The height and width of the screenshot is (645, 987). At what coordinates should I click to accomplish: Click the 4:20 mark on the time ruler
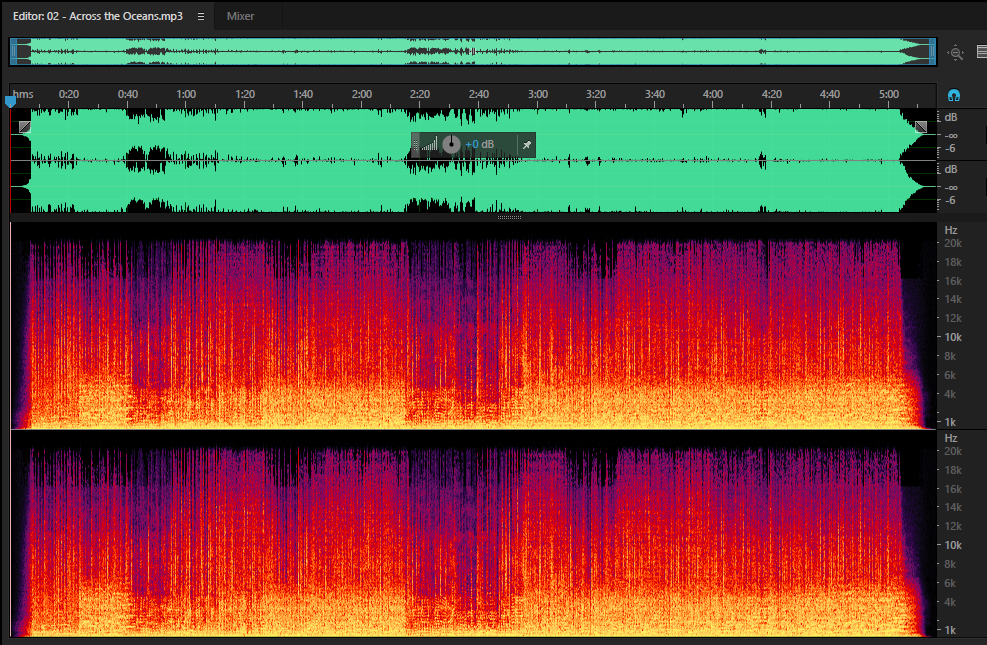[x=772, y=94]
